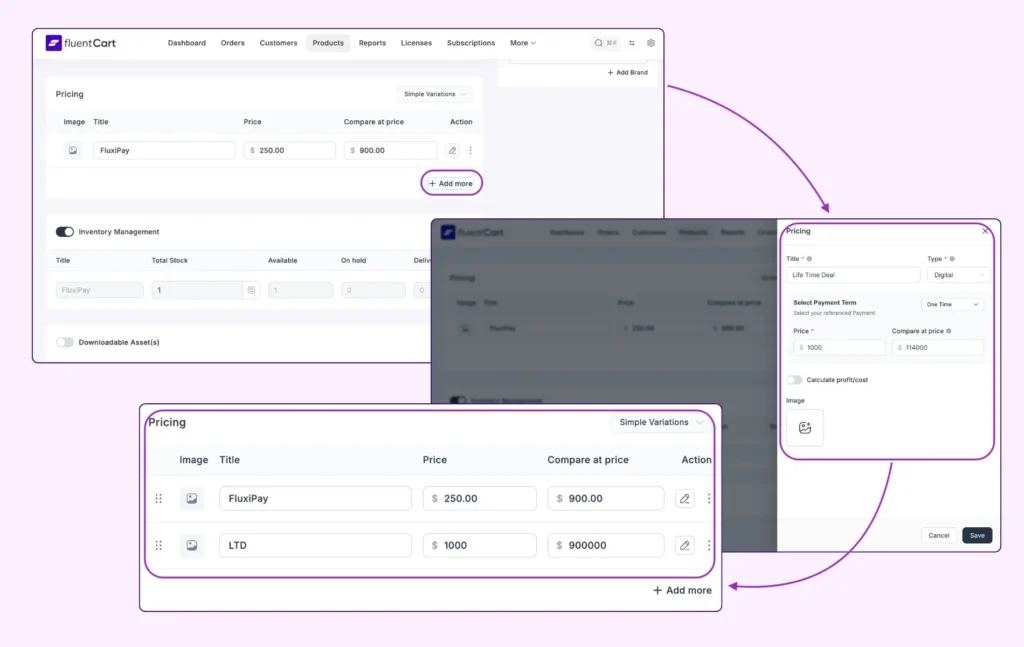Viewport: 1024px width, 647px height.
Task: Click the settings gear in the top bar
Action: (651, 43)
